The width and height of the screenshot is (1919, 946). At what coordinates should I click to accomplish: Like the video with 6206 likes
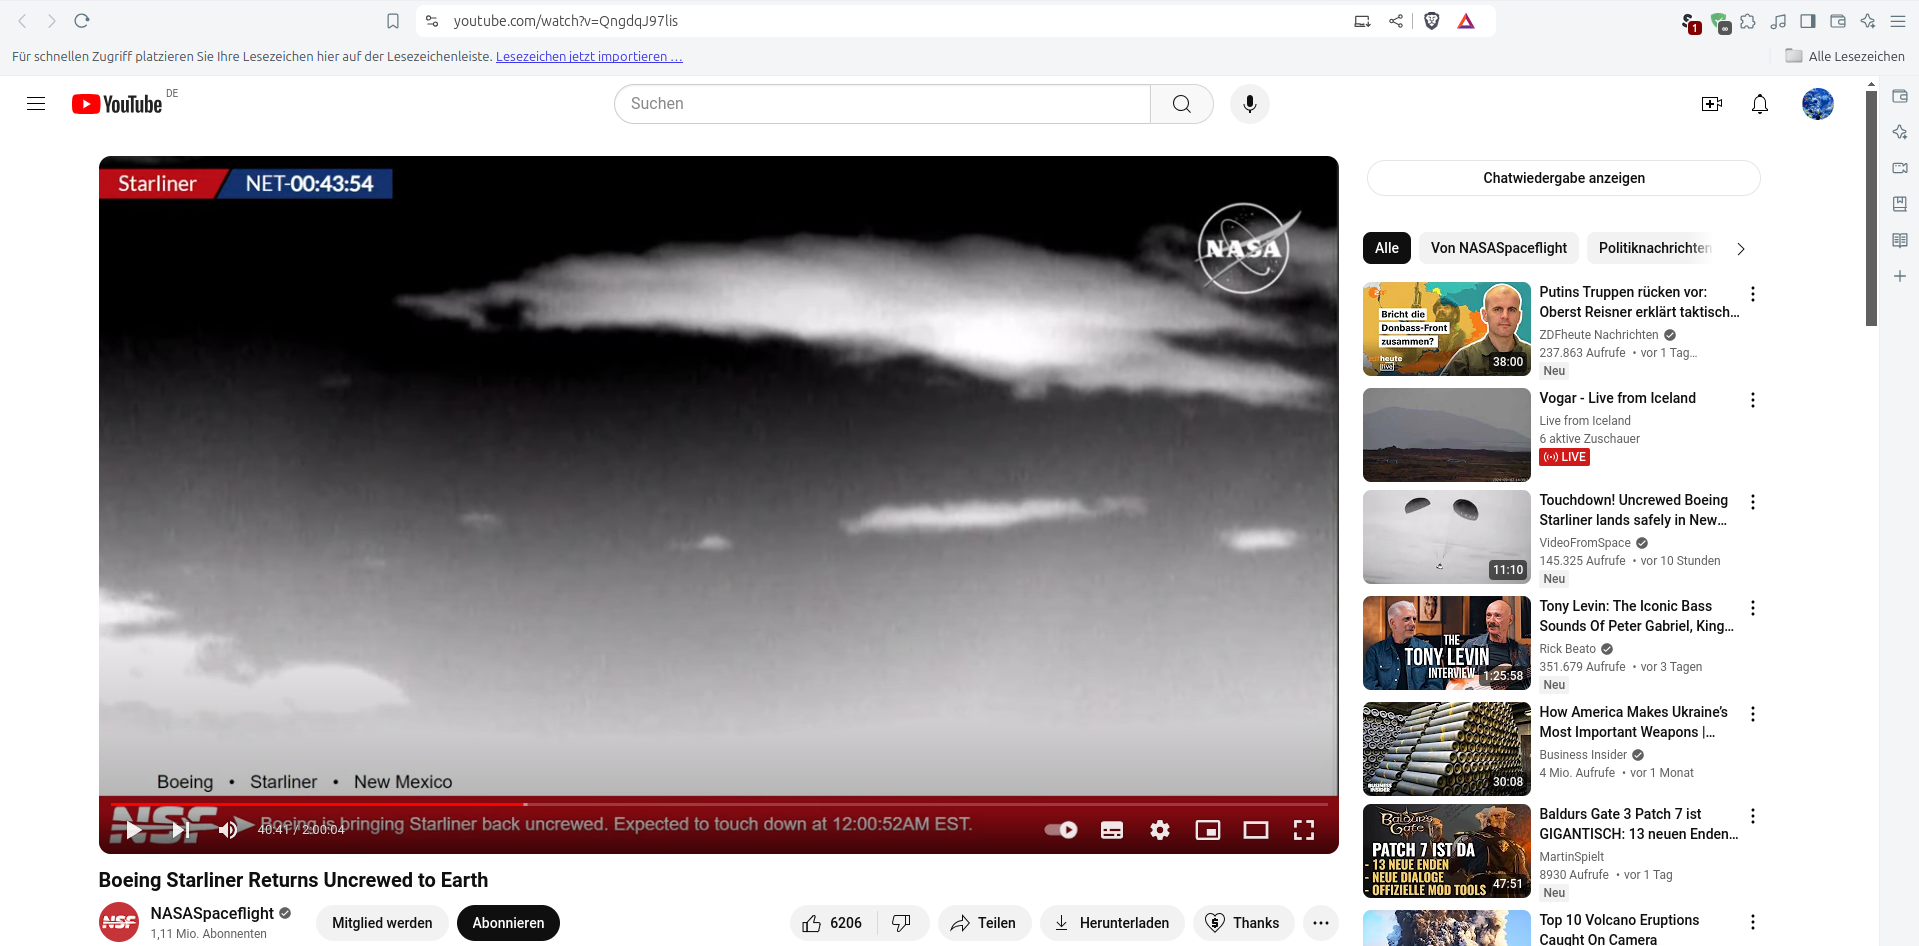(833, 923)
